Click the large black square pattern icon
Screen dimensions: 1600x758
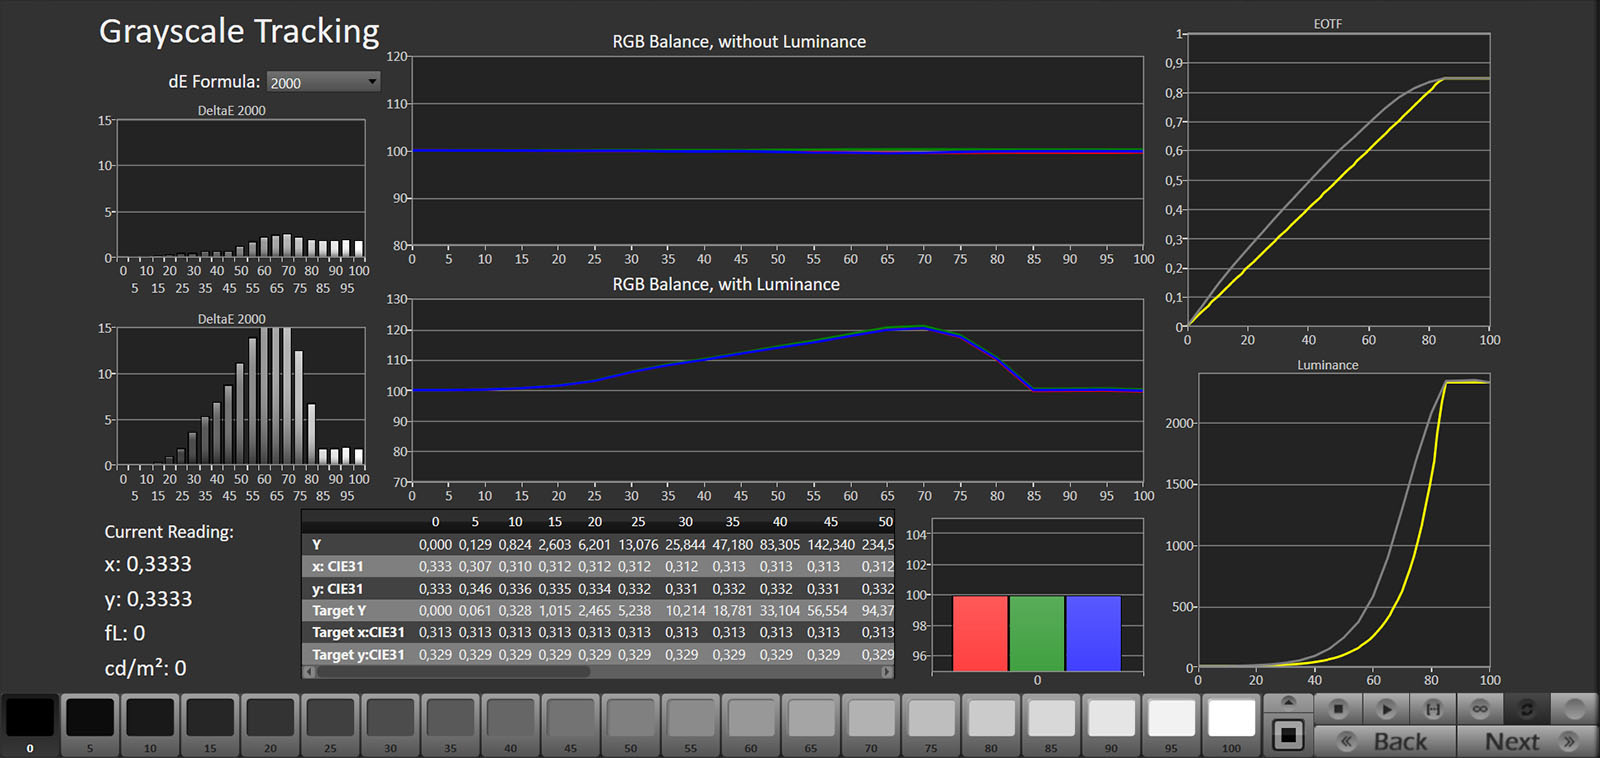1288,736
